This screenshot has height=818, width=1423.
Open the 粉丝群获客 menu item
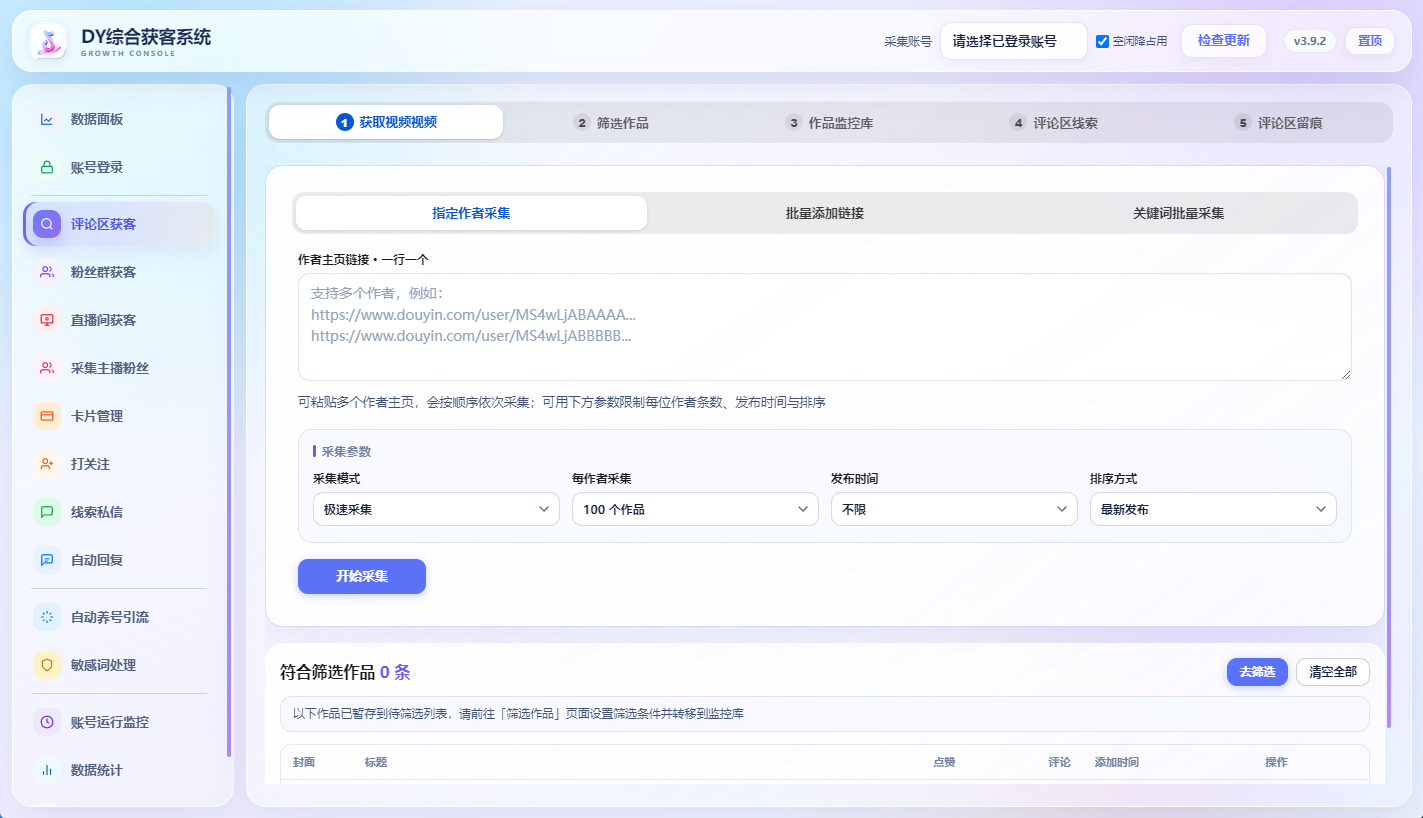[119, 272]
